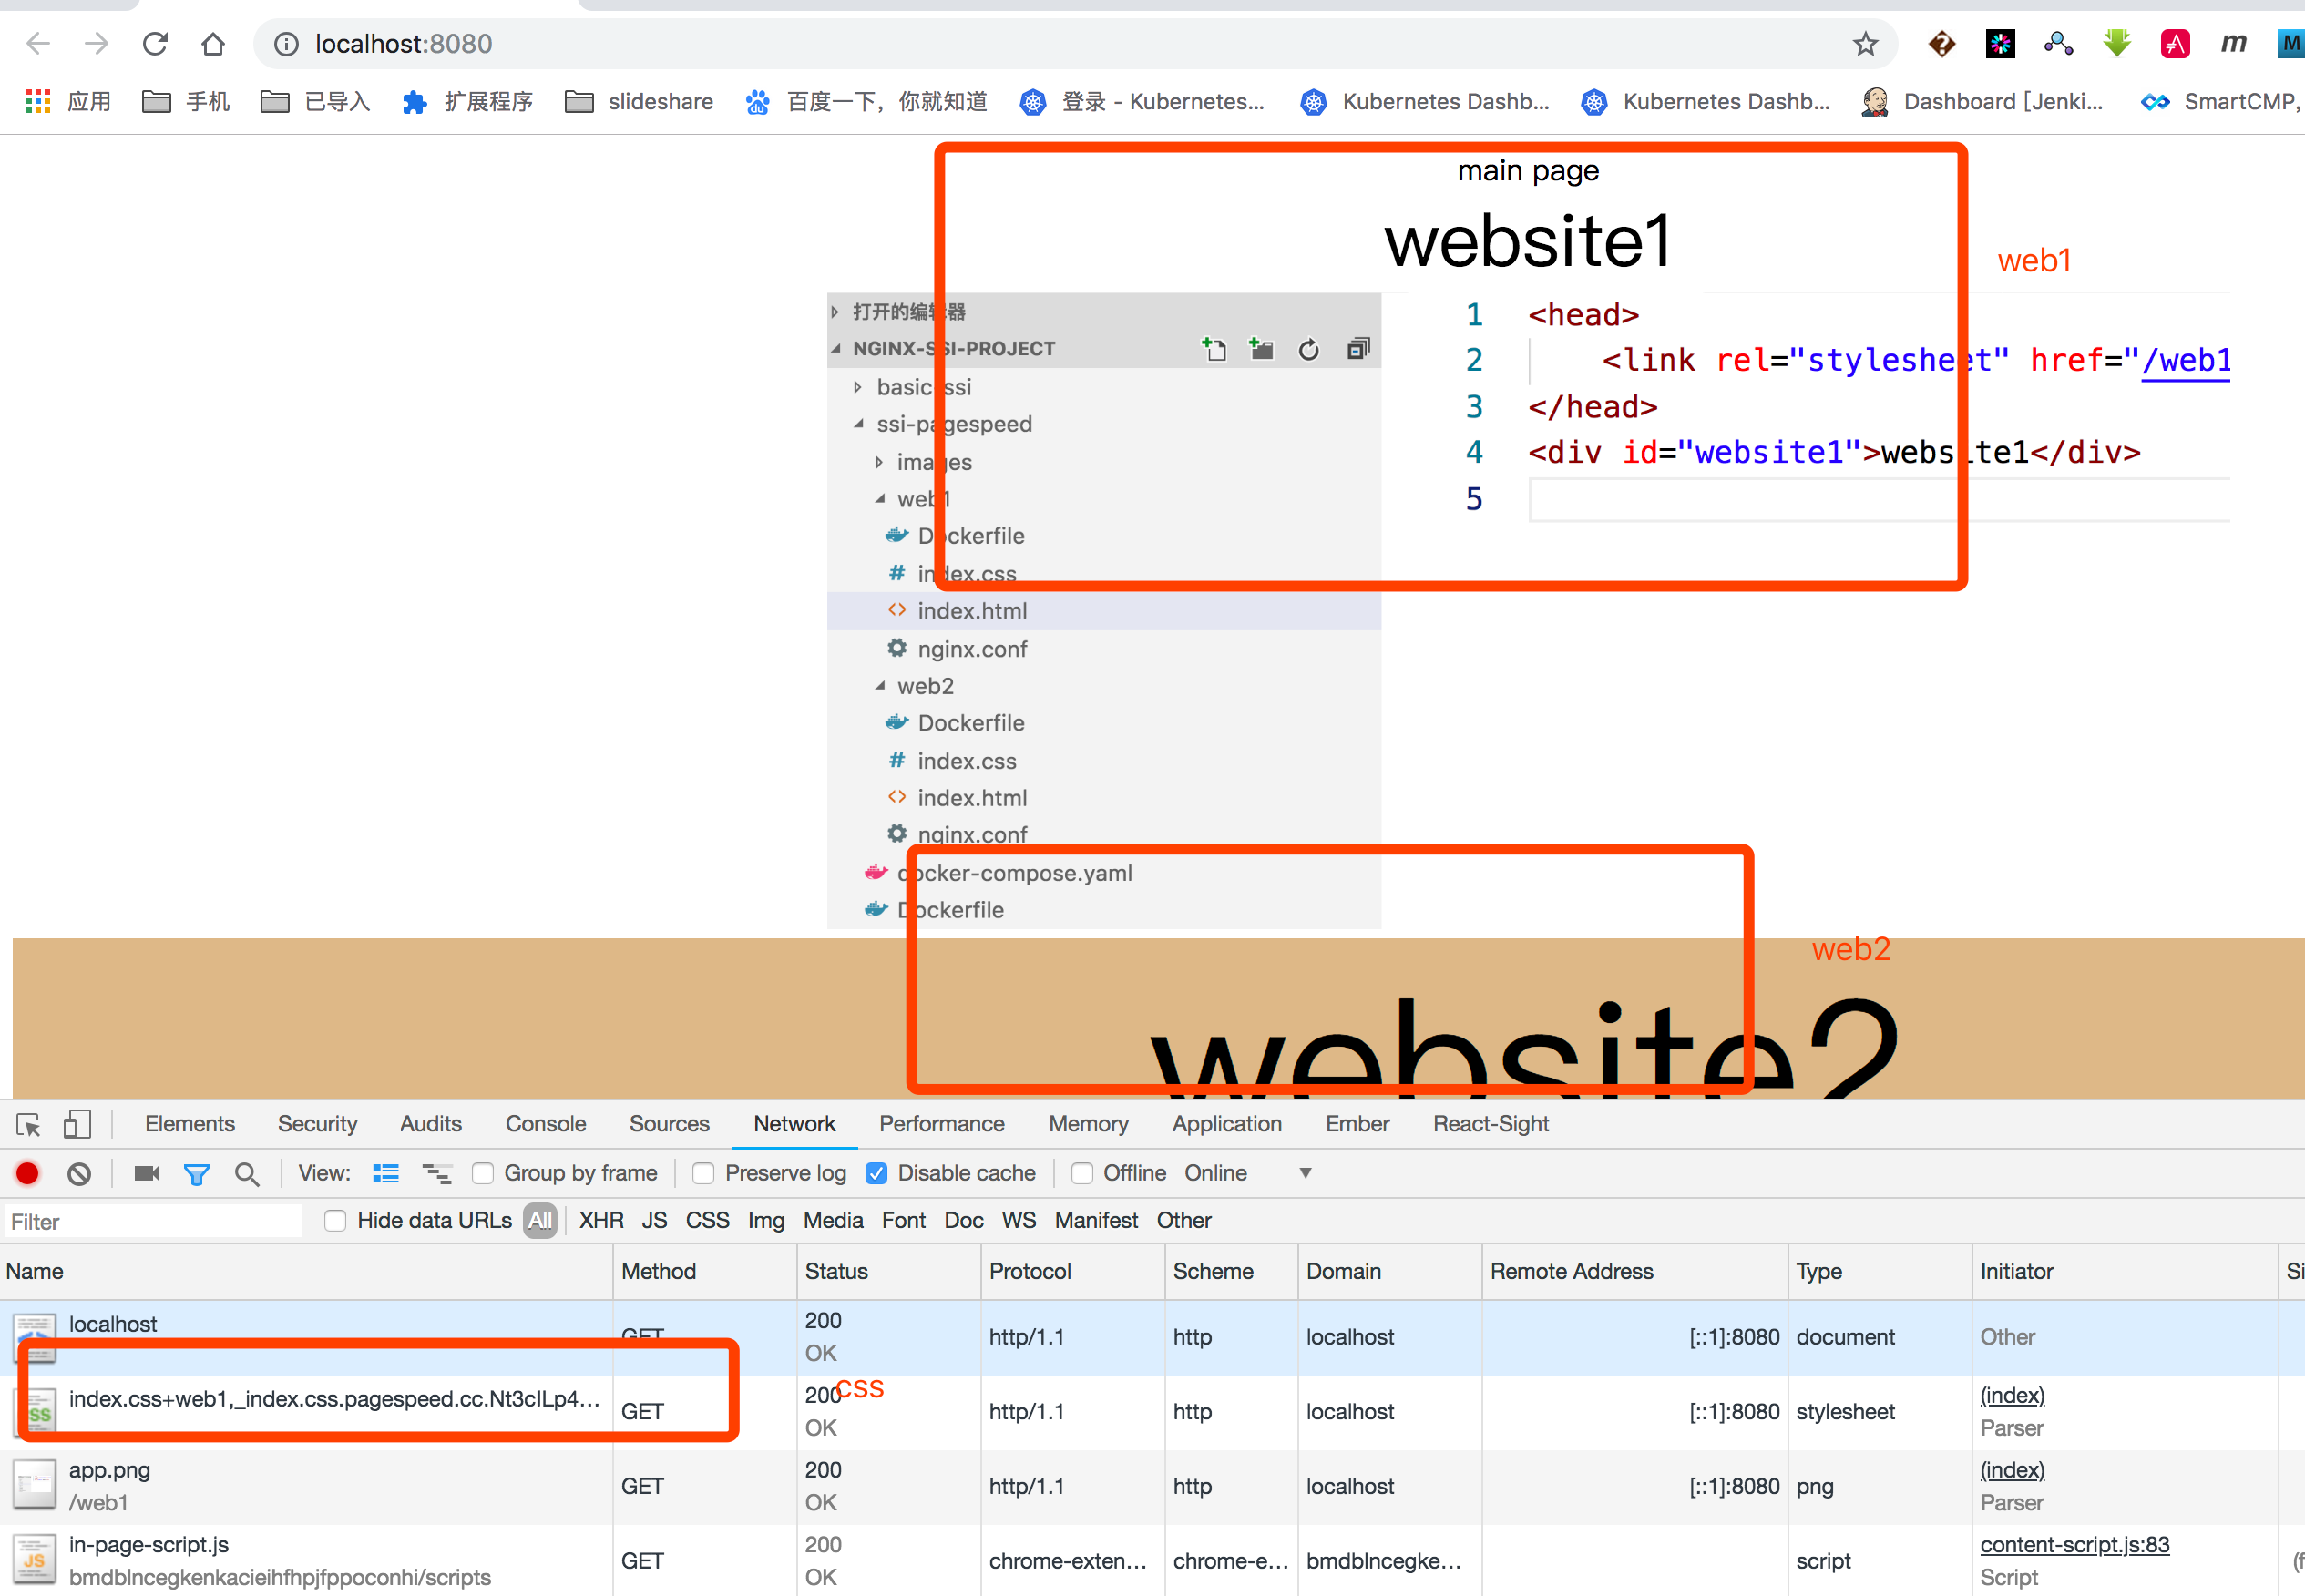Open the Dashboard Jenkins bookmark

[1982, 101]
